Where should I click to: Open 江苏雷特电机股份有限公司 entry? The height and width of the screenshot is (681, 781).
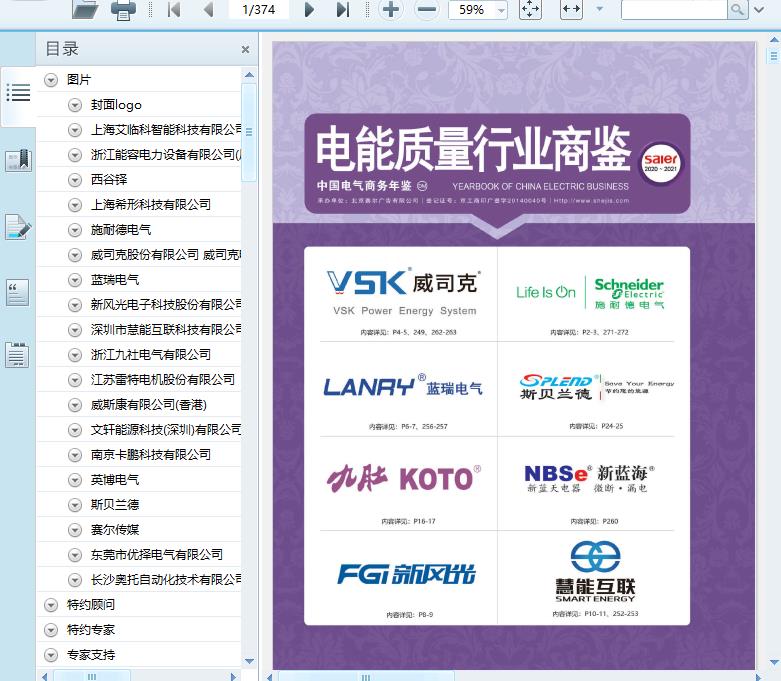click(x=162, y=380)
